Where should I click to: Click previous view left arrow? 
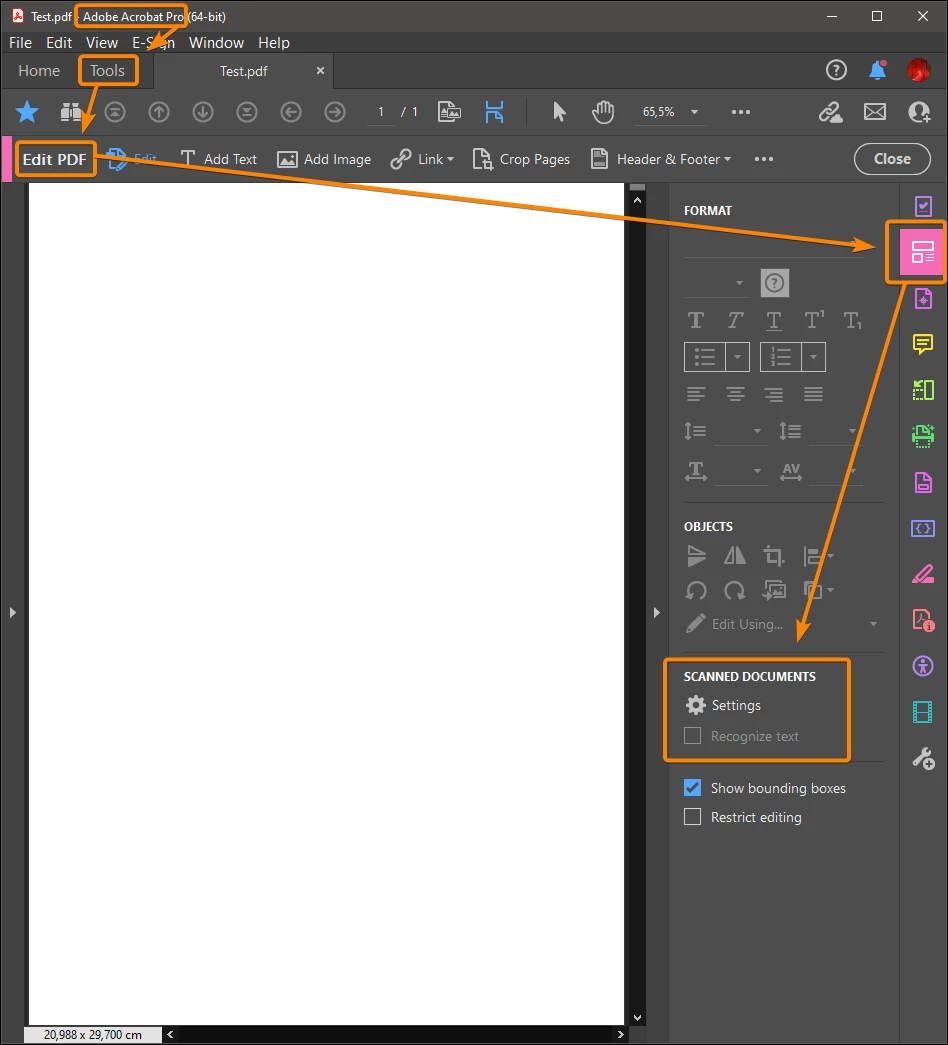pyautogui.click(x=291, y=112)
